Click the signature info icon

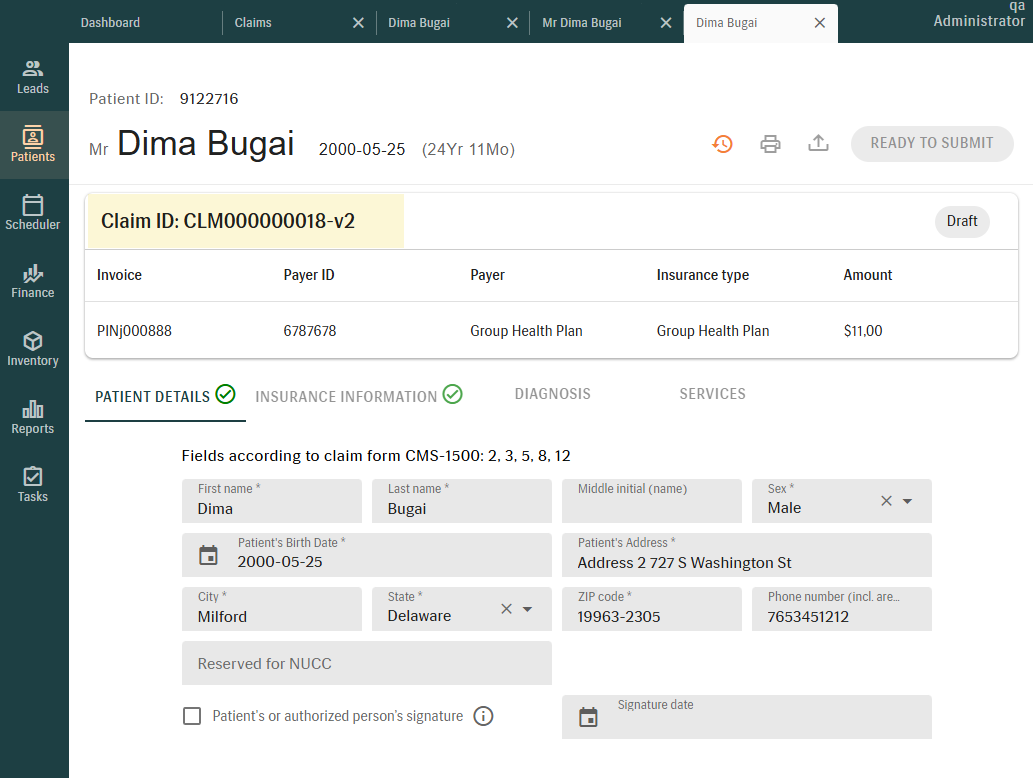(x=483, y=716)
